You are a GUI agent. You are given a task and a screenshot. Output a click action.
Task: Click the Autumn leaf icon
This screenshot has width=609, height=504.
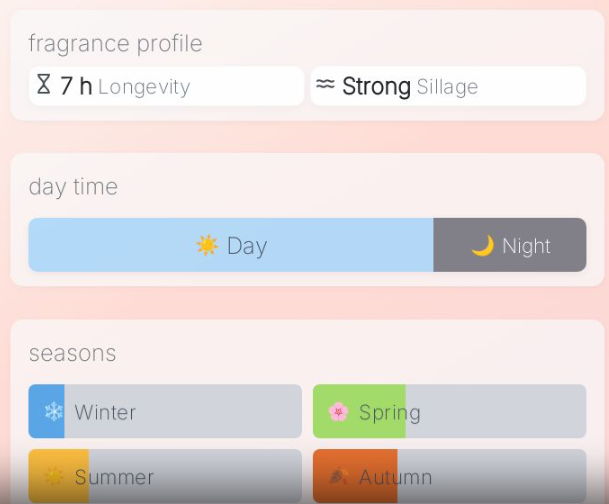tap(339, 476)
